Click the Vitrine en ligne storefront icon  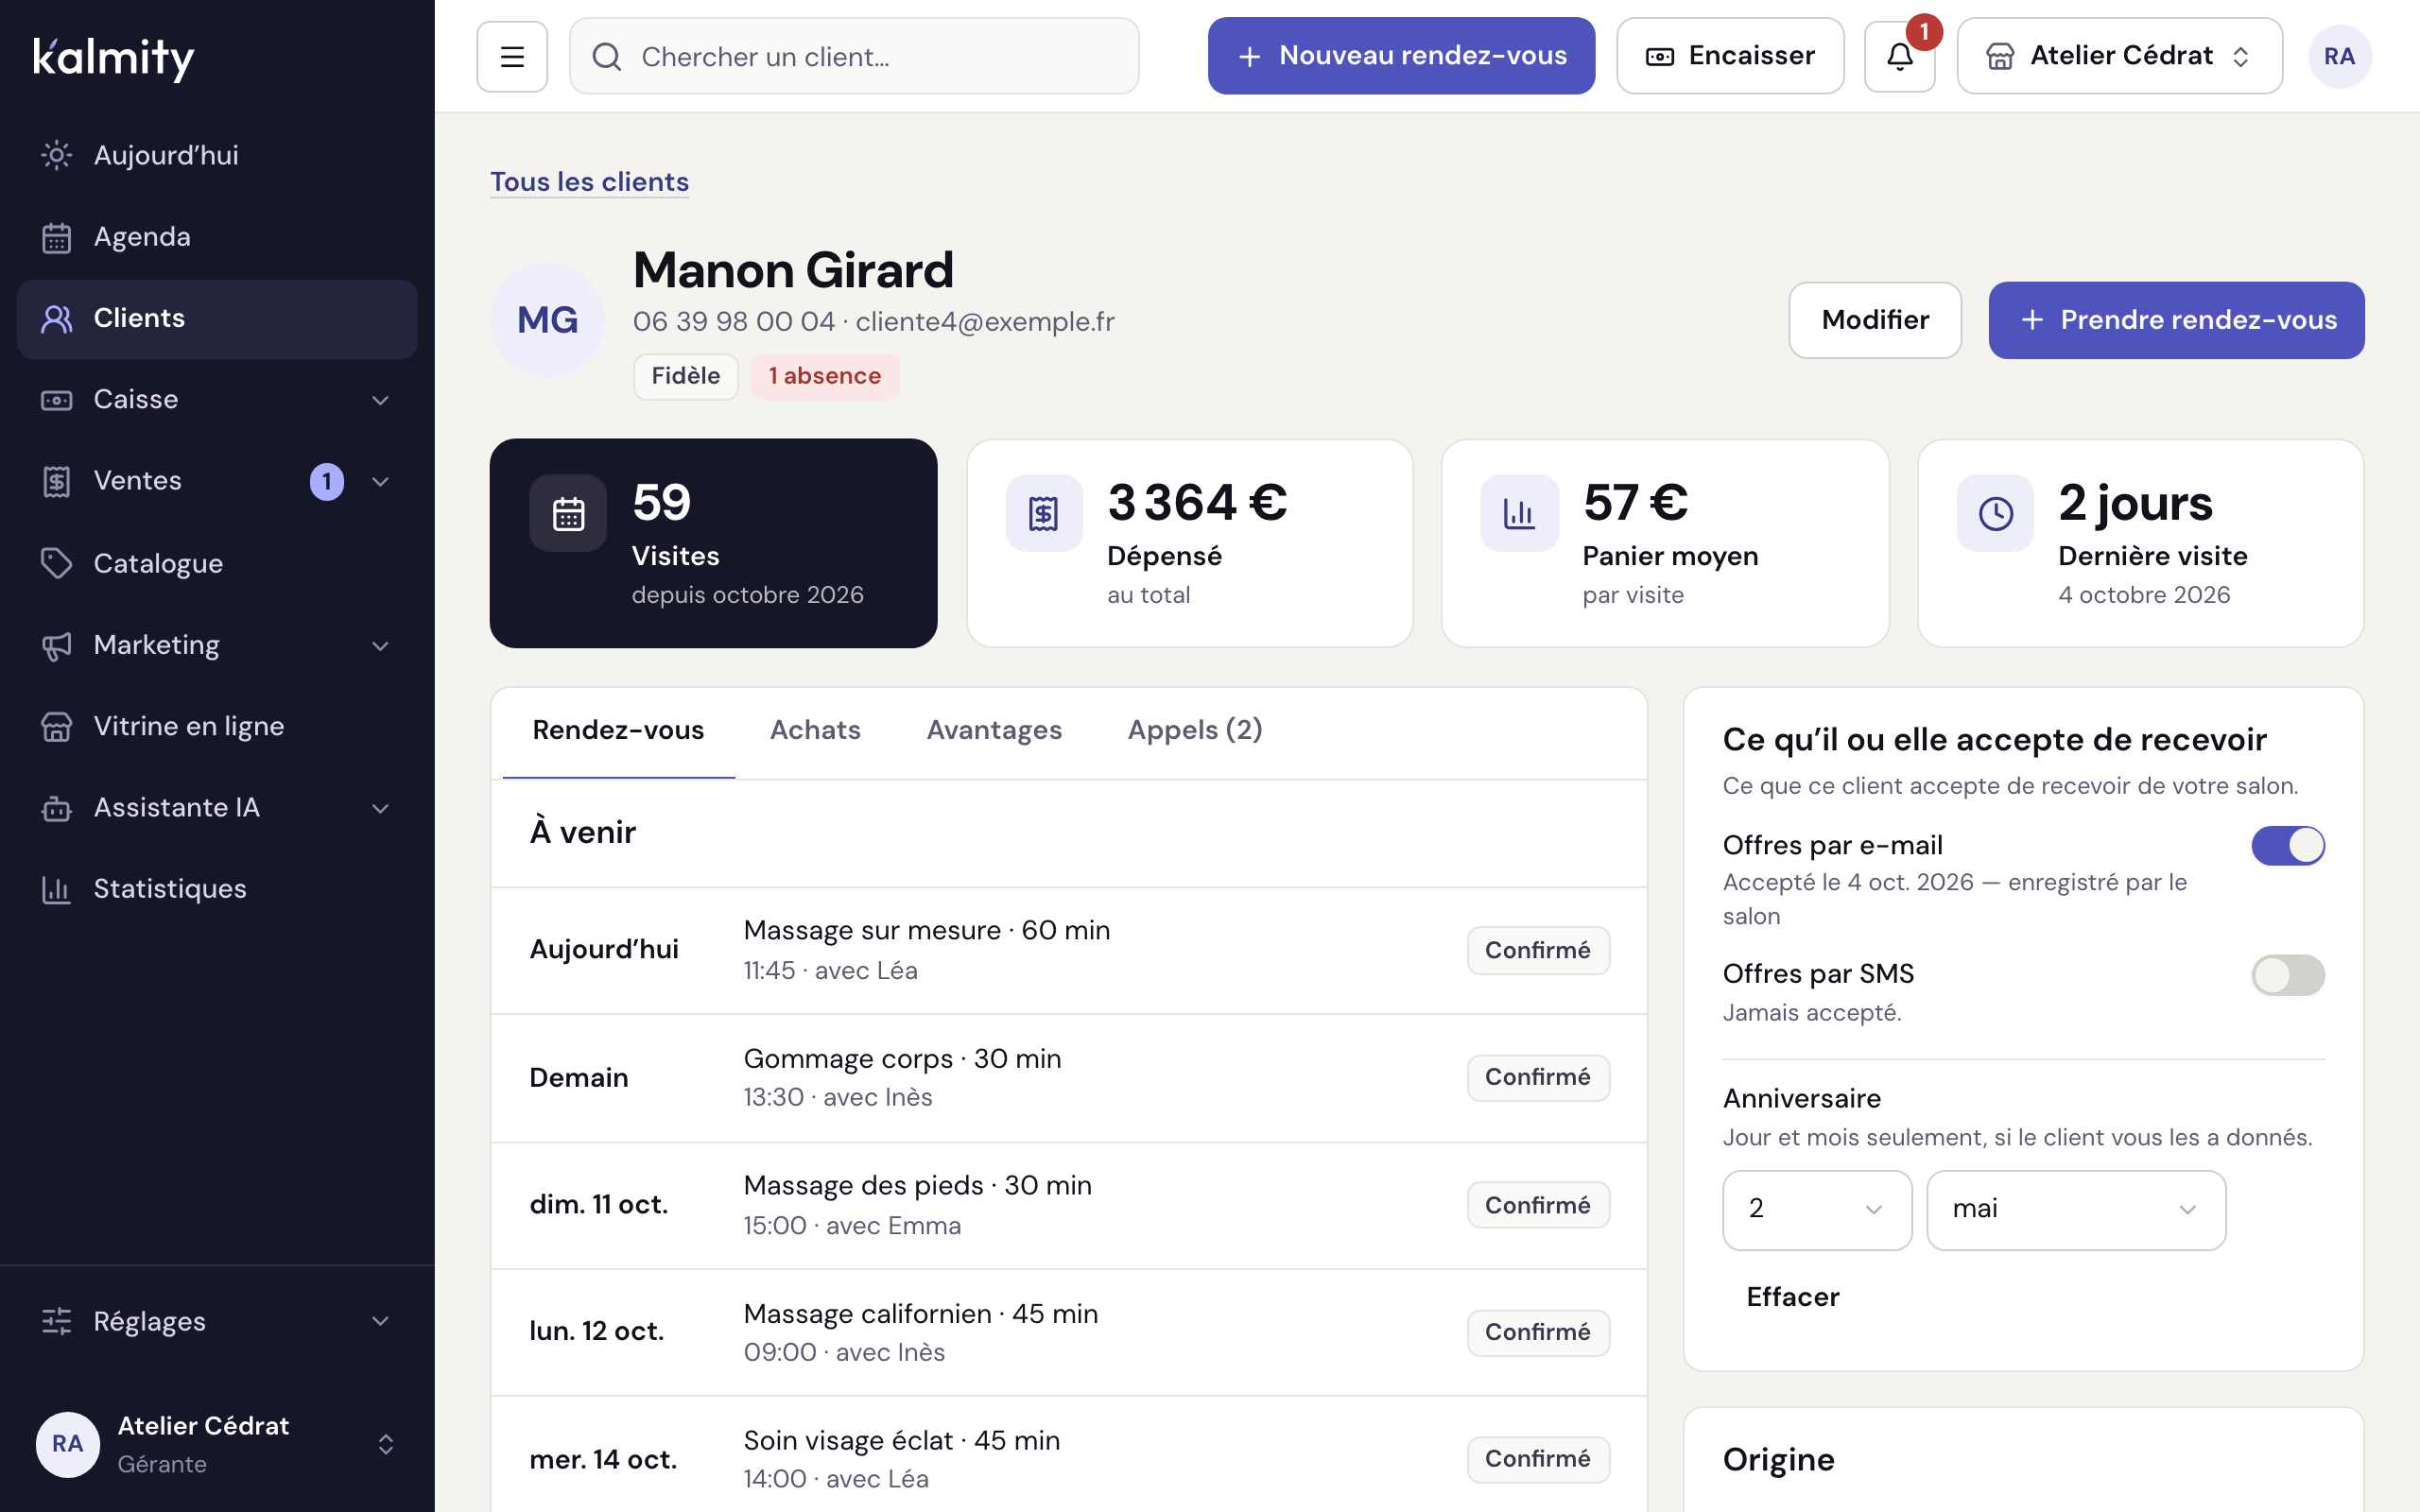pyautogui.click(x=56, y=726)
